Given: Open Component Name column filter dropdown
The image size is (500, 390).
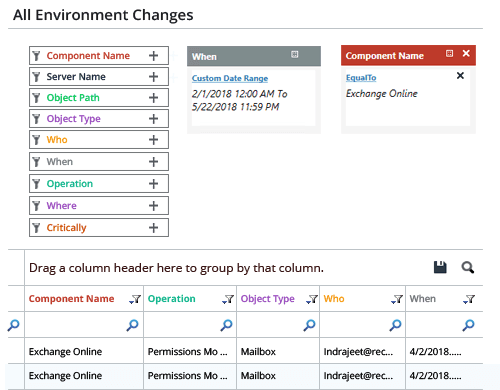Looking at the screenshot, I should (135, 299).
